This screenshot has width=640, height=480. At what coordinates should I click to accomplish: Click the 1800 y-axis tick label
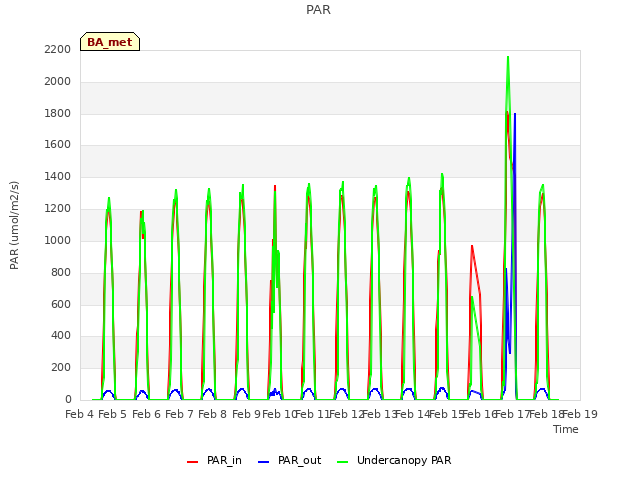pyautogui.click(x=58, y=113)
